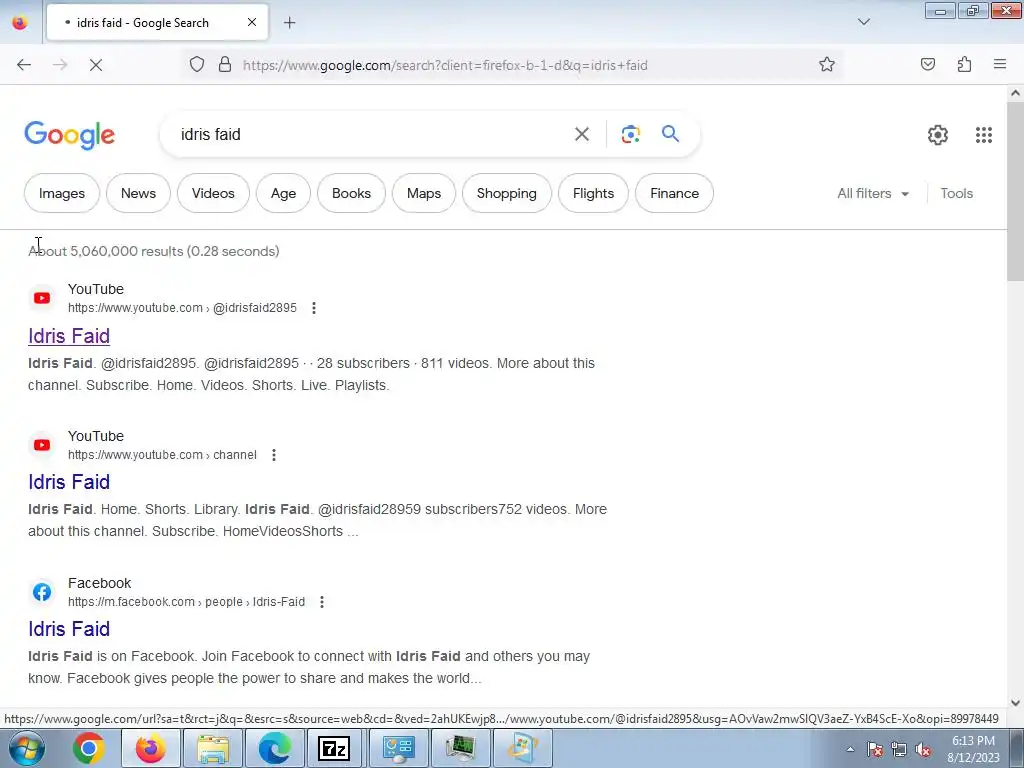Close the idris faid search tab

pos(252,23)
